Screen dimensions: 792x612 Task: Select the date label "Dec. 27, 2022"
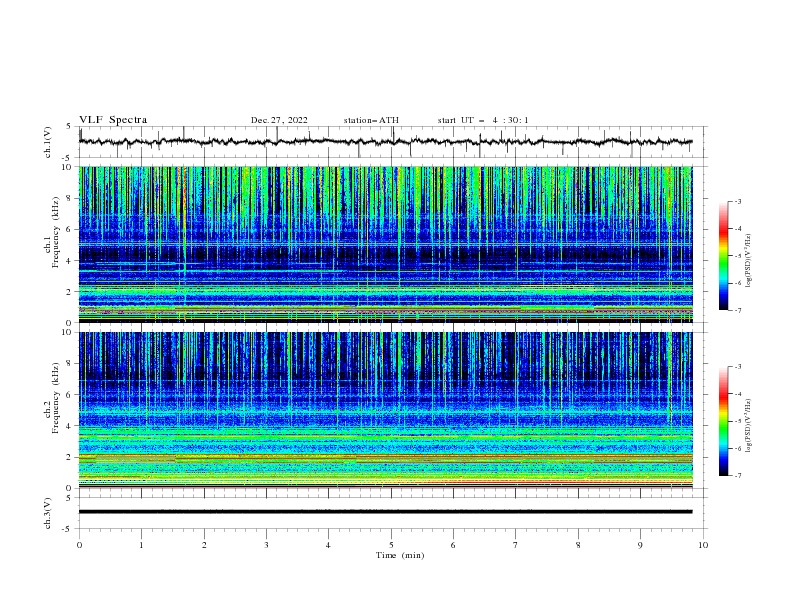pyautogui.click(x=279, y=120)
